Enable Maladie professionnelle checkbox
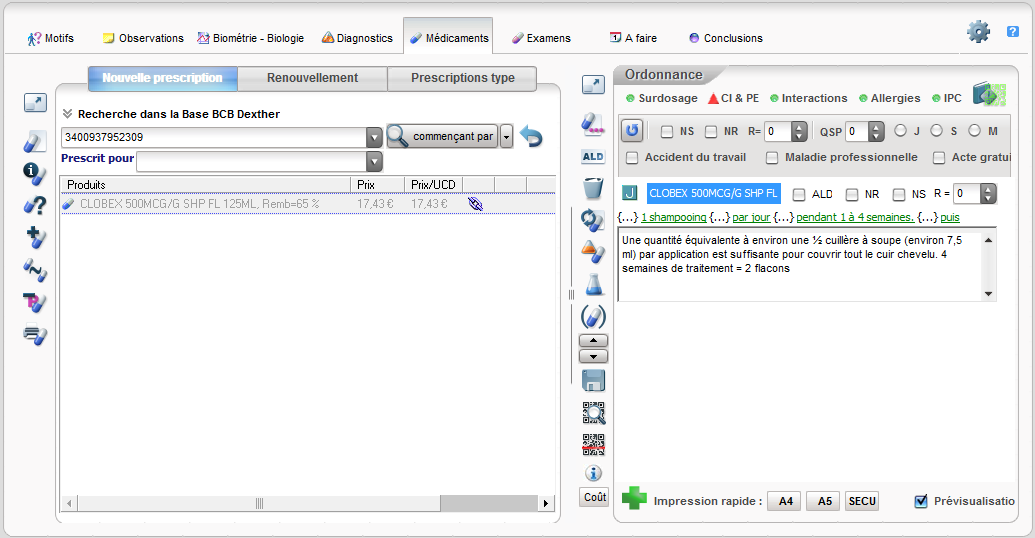The width and height of the screenshot is (1035, 538). click(x=772, y=157)
